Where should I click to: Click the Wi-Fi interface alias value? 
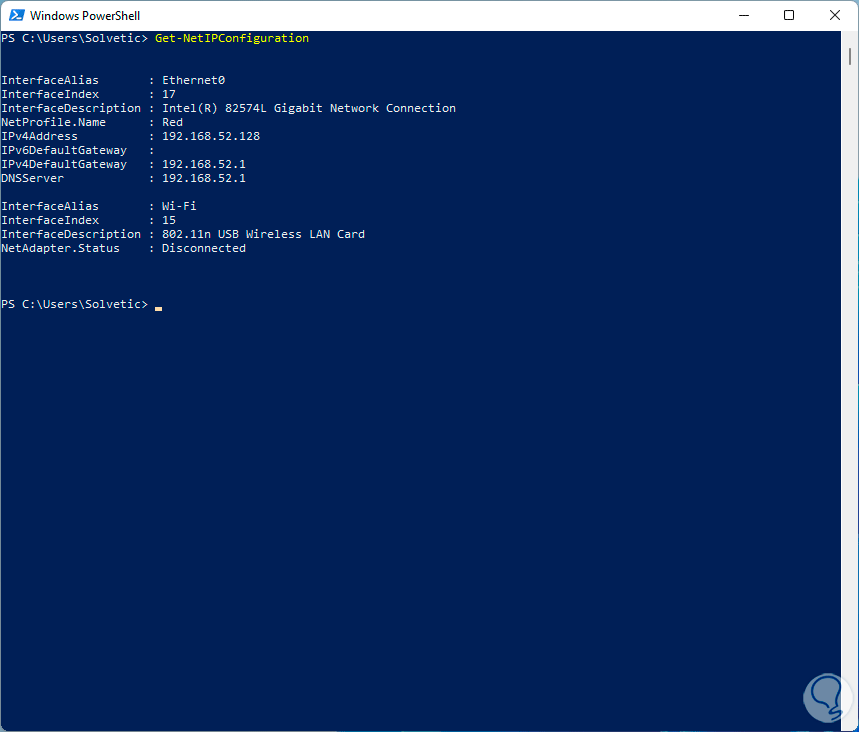tap(180, 206)
